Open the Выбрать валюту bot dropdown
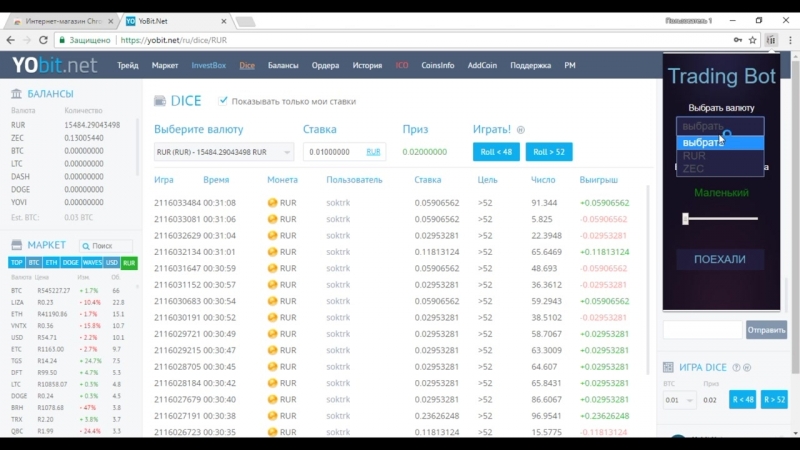This screenshot has height=450, width=800. click(720, 126)
